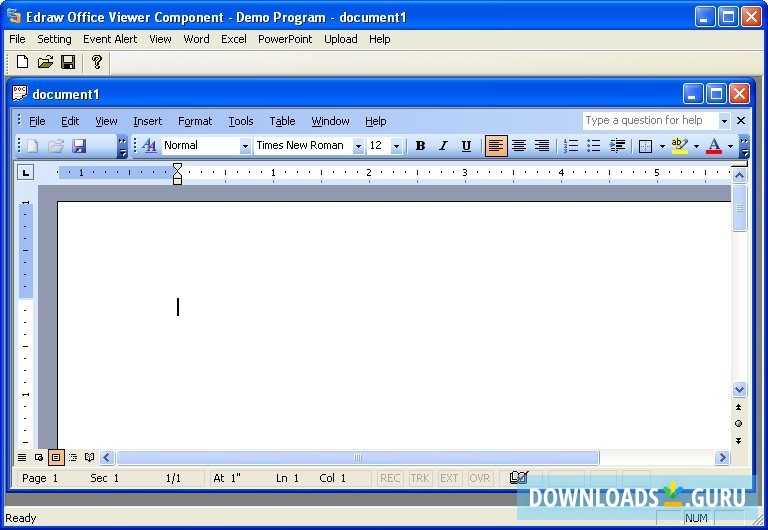
Task: Click the vertical scrollbar down arrow
Action: [x=740, y=390]
